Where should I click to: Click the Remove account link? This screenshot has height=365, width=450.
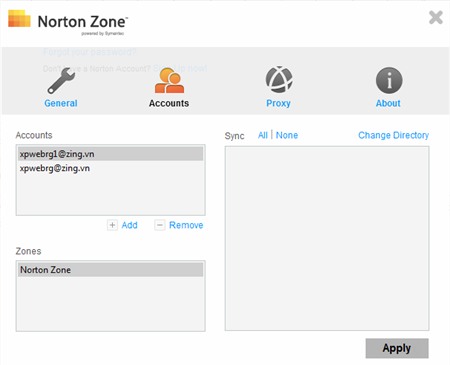(x=186, y=225)
